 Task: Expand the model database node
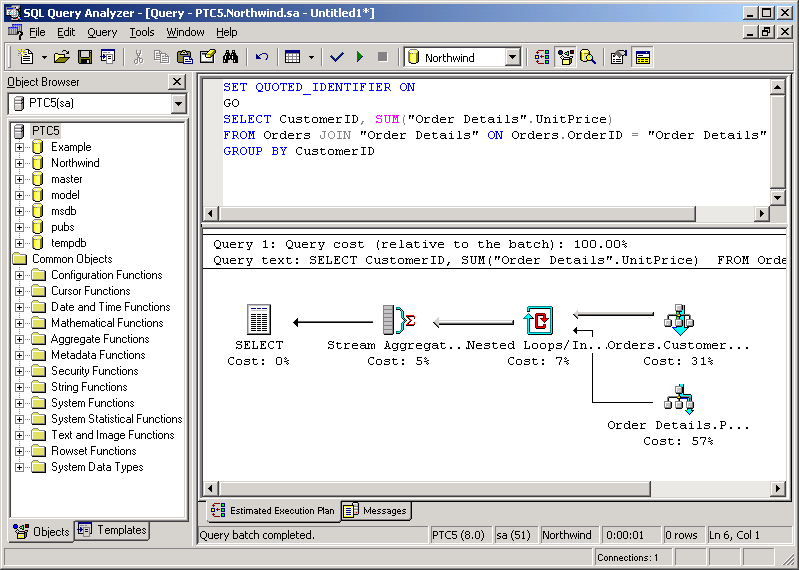pos(19,195)
